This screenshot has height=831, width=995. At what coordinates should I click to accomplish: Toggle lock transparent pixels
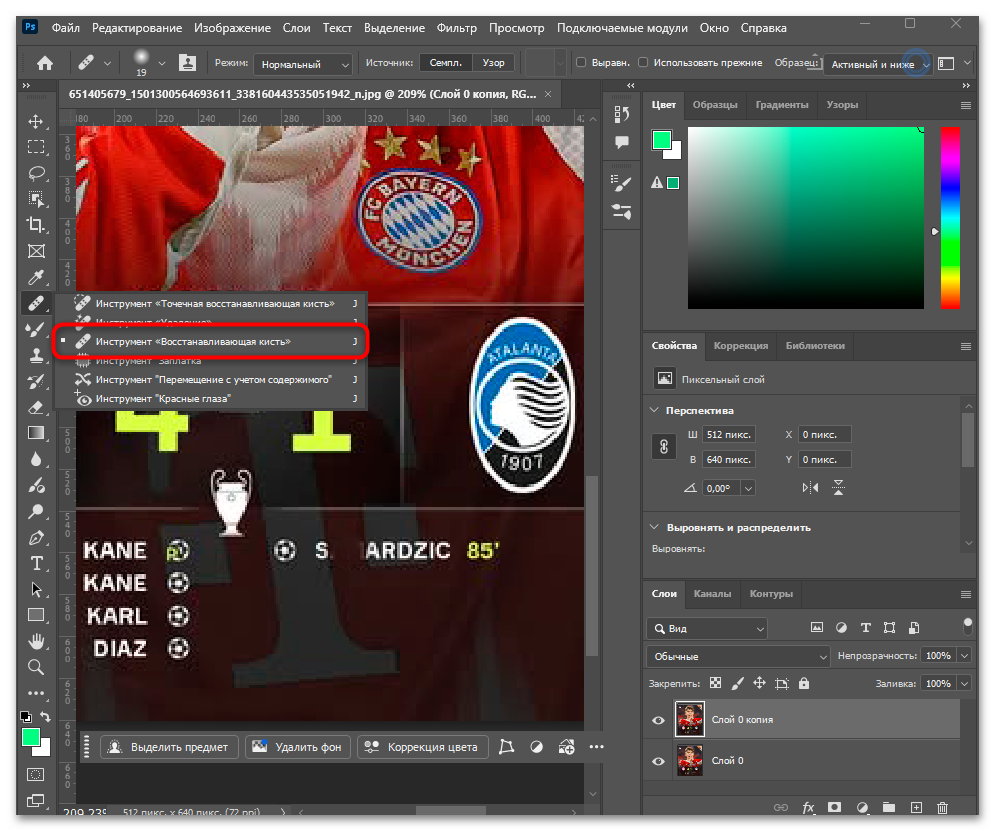[715, 683]
